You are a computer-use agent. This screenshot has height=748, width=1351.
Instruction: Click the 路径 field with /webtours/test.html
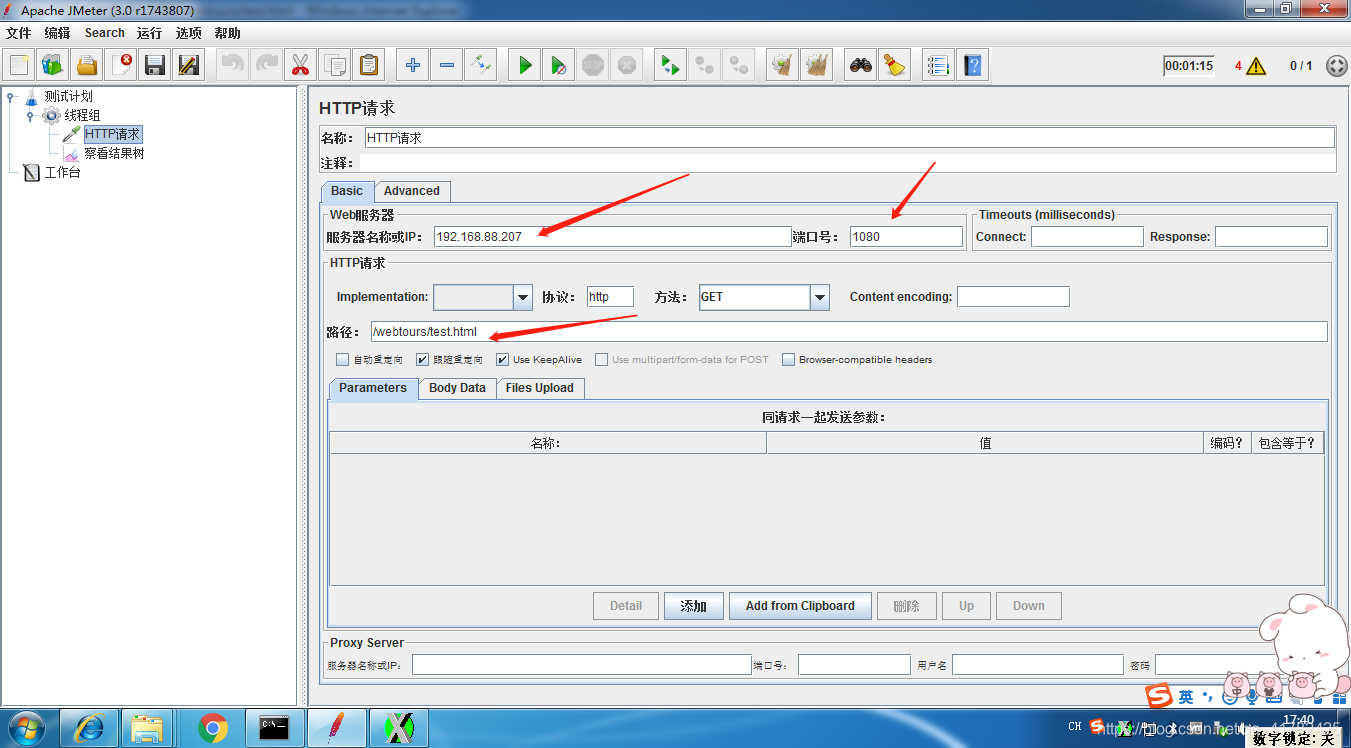(x=849, y=332)
